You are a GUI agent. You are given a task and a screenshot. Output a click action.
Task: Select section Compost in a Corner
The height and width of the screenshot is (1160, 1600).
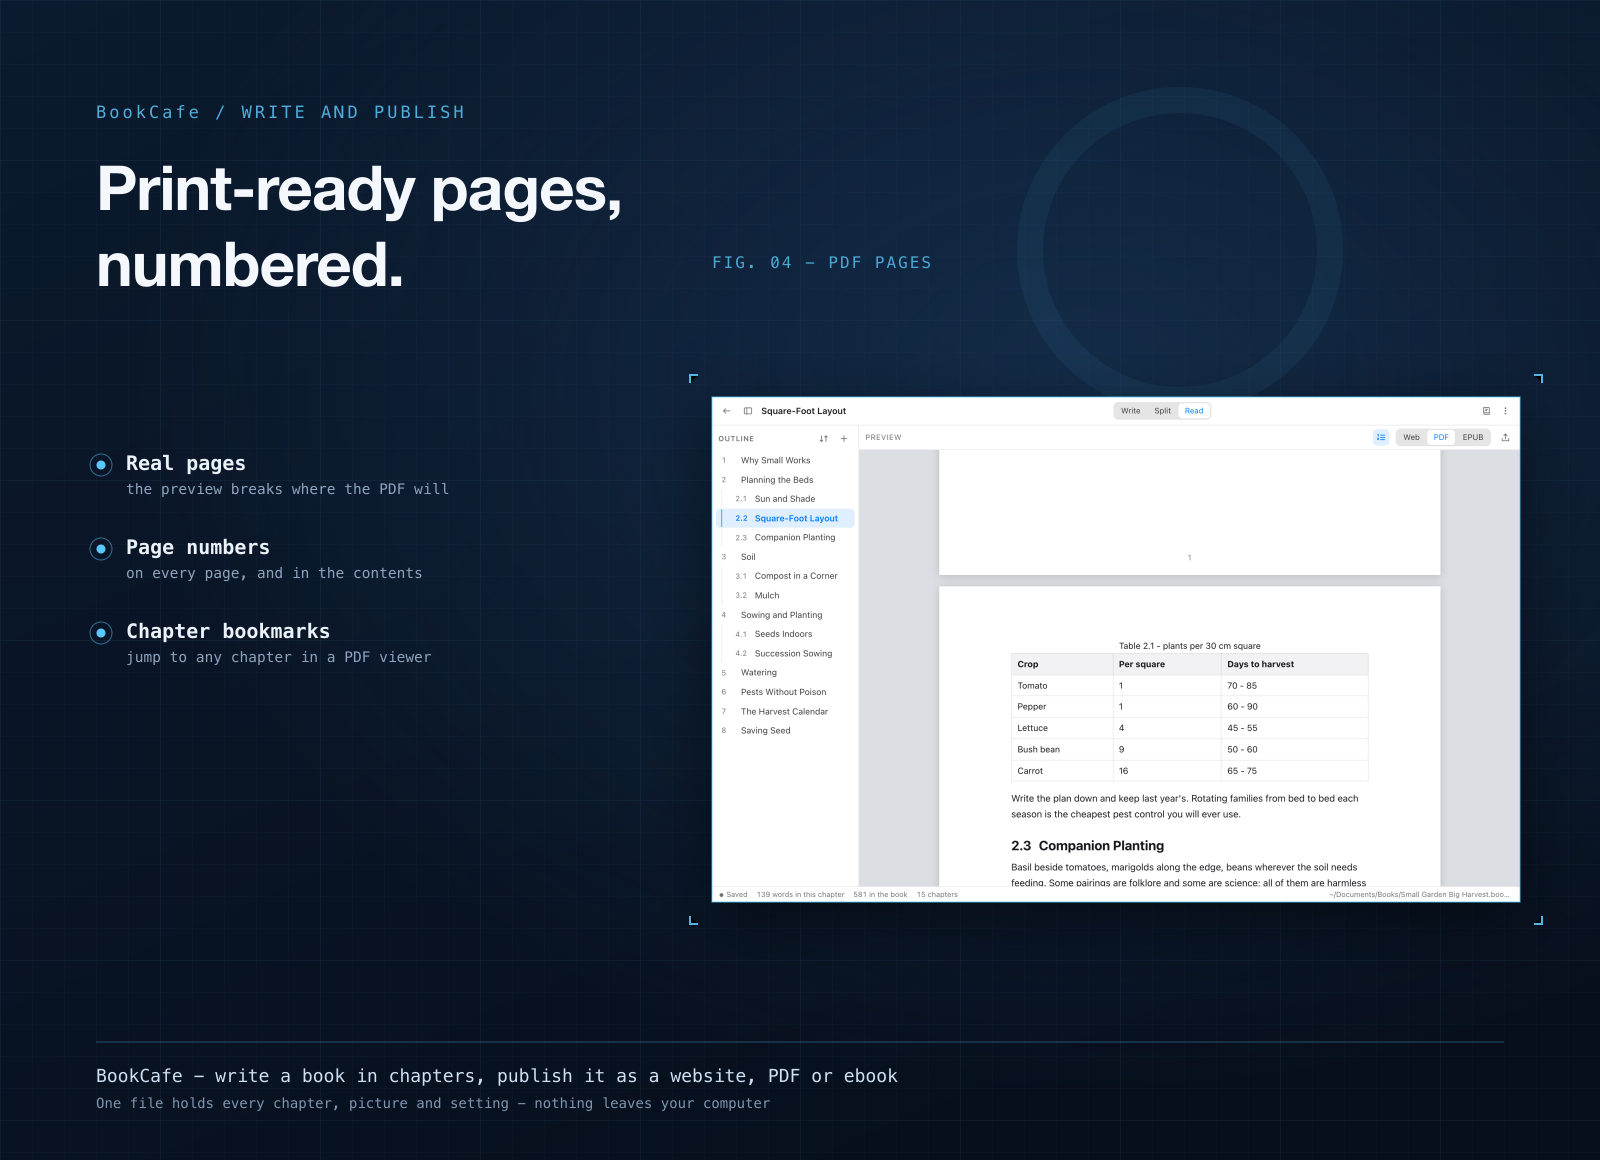tap(786, 576)
